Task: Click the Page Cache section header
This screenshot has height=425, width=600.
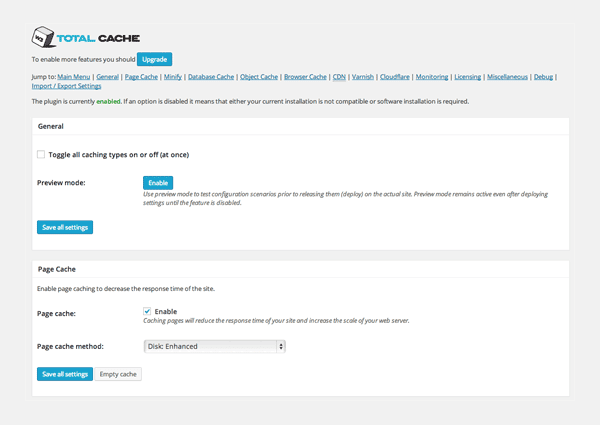Action: click(301, 269)
